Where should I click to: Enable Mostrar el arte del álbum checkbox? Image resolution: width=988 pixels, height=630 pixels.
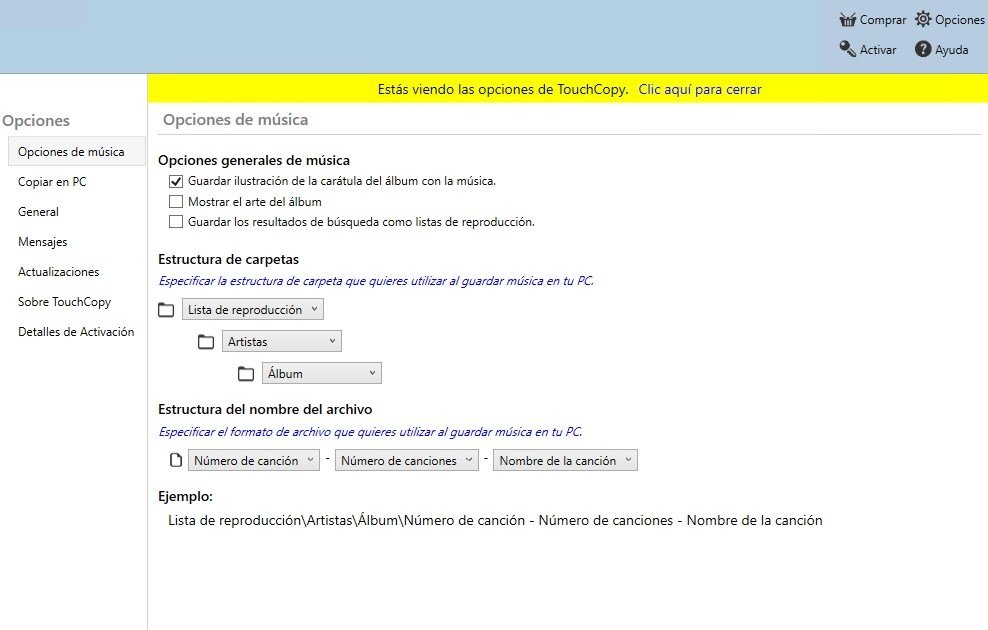pos(176,202)
